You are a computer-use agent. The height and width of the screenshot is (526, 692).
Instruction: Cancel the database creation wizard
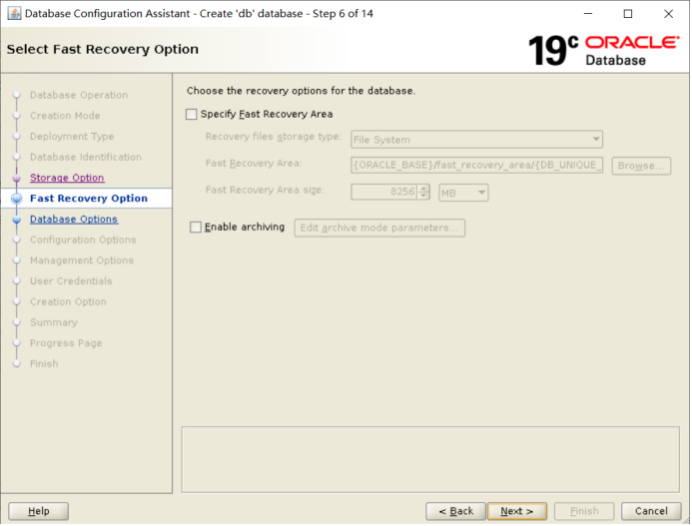click(x=651, y=511)
